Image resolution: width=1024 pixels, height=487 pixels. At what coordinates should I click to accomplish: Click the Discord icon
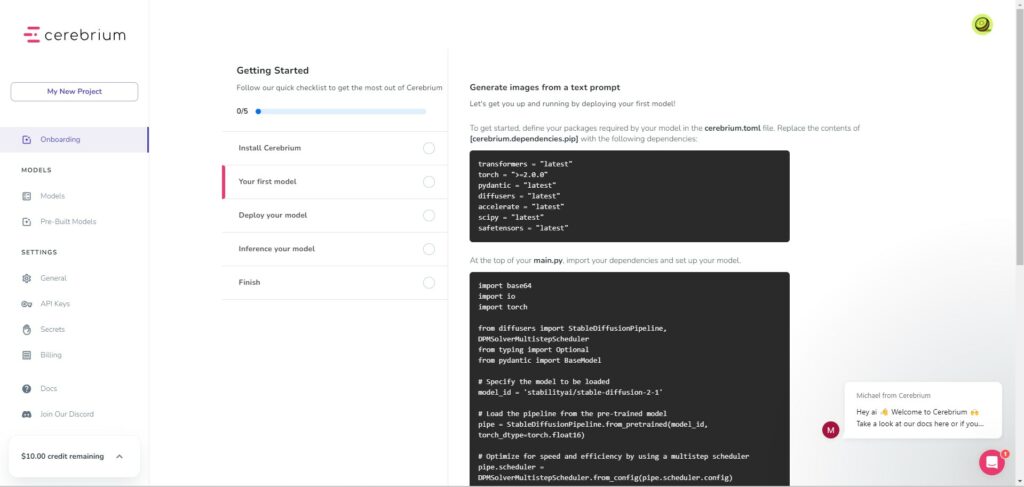click(27, 415)
